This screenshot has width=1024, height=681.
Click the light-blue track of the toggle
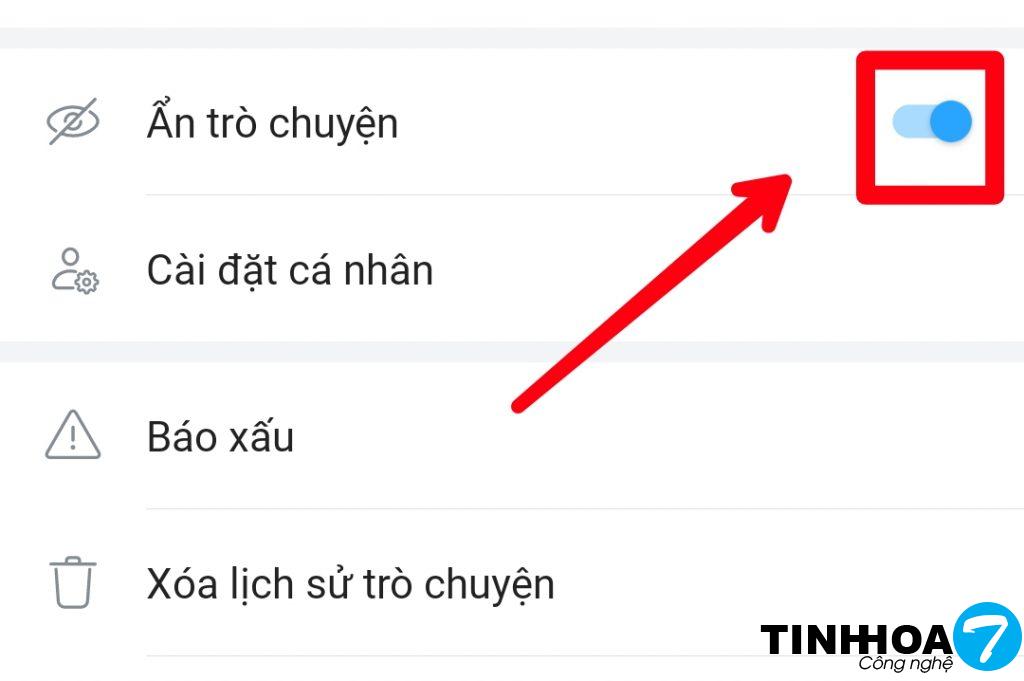(x=910, y=122)
